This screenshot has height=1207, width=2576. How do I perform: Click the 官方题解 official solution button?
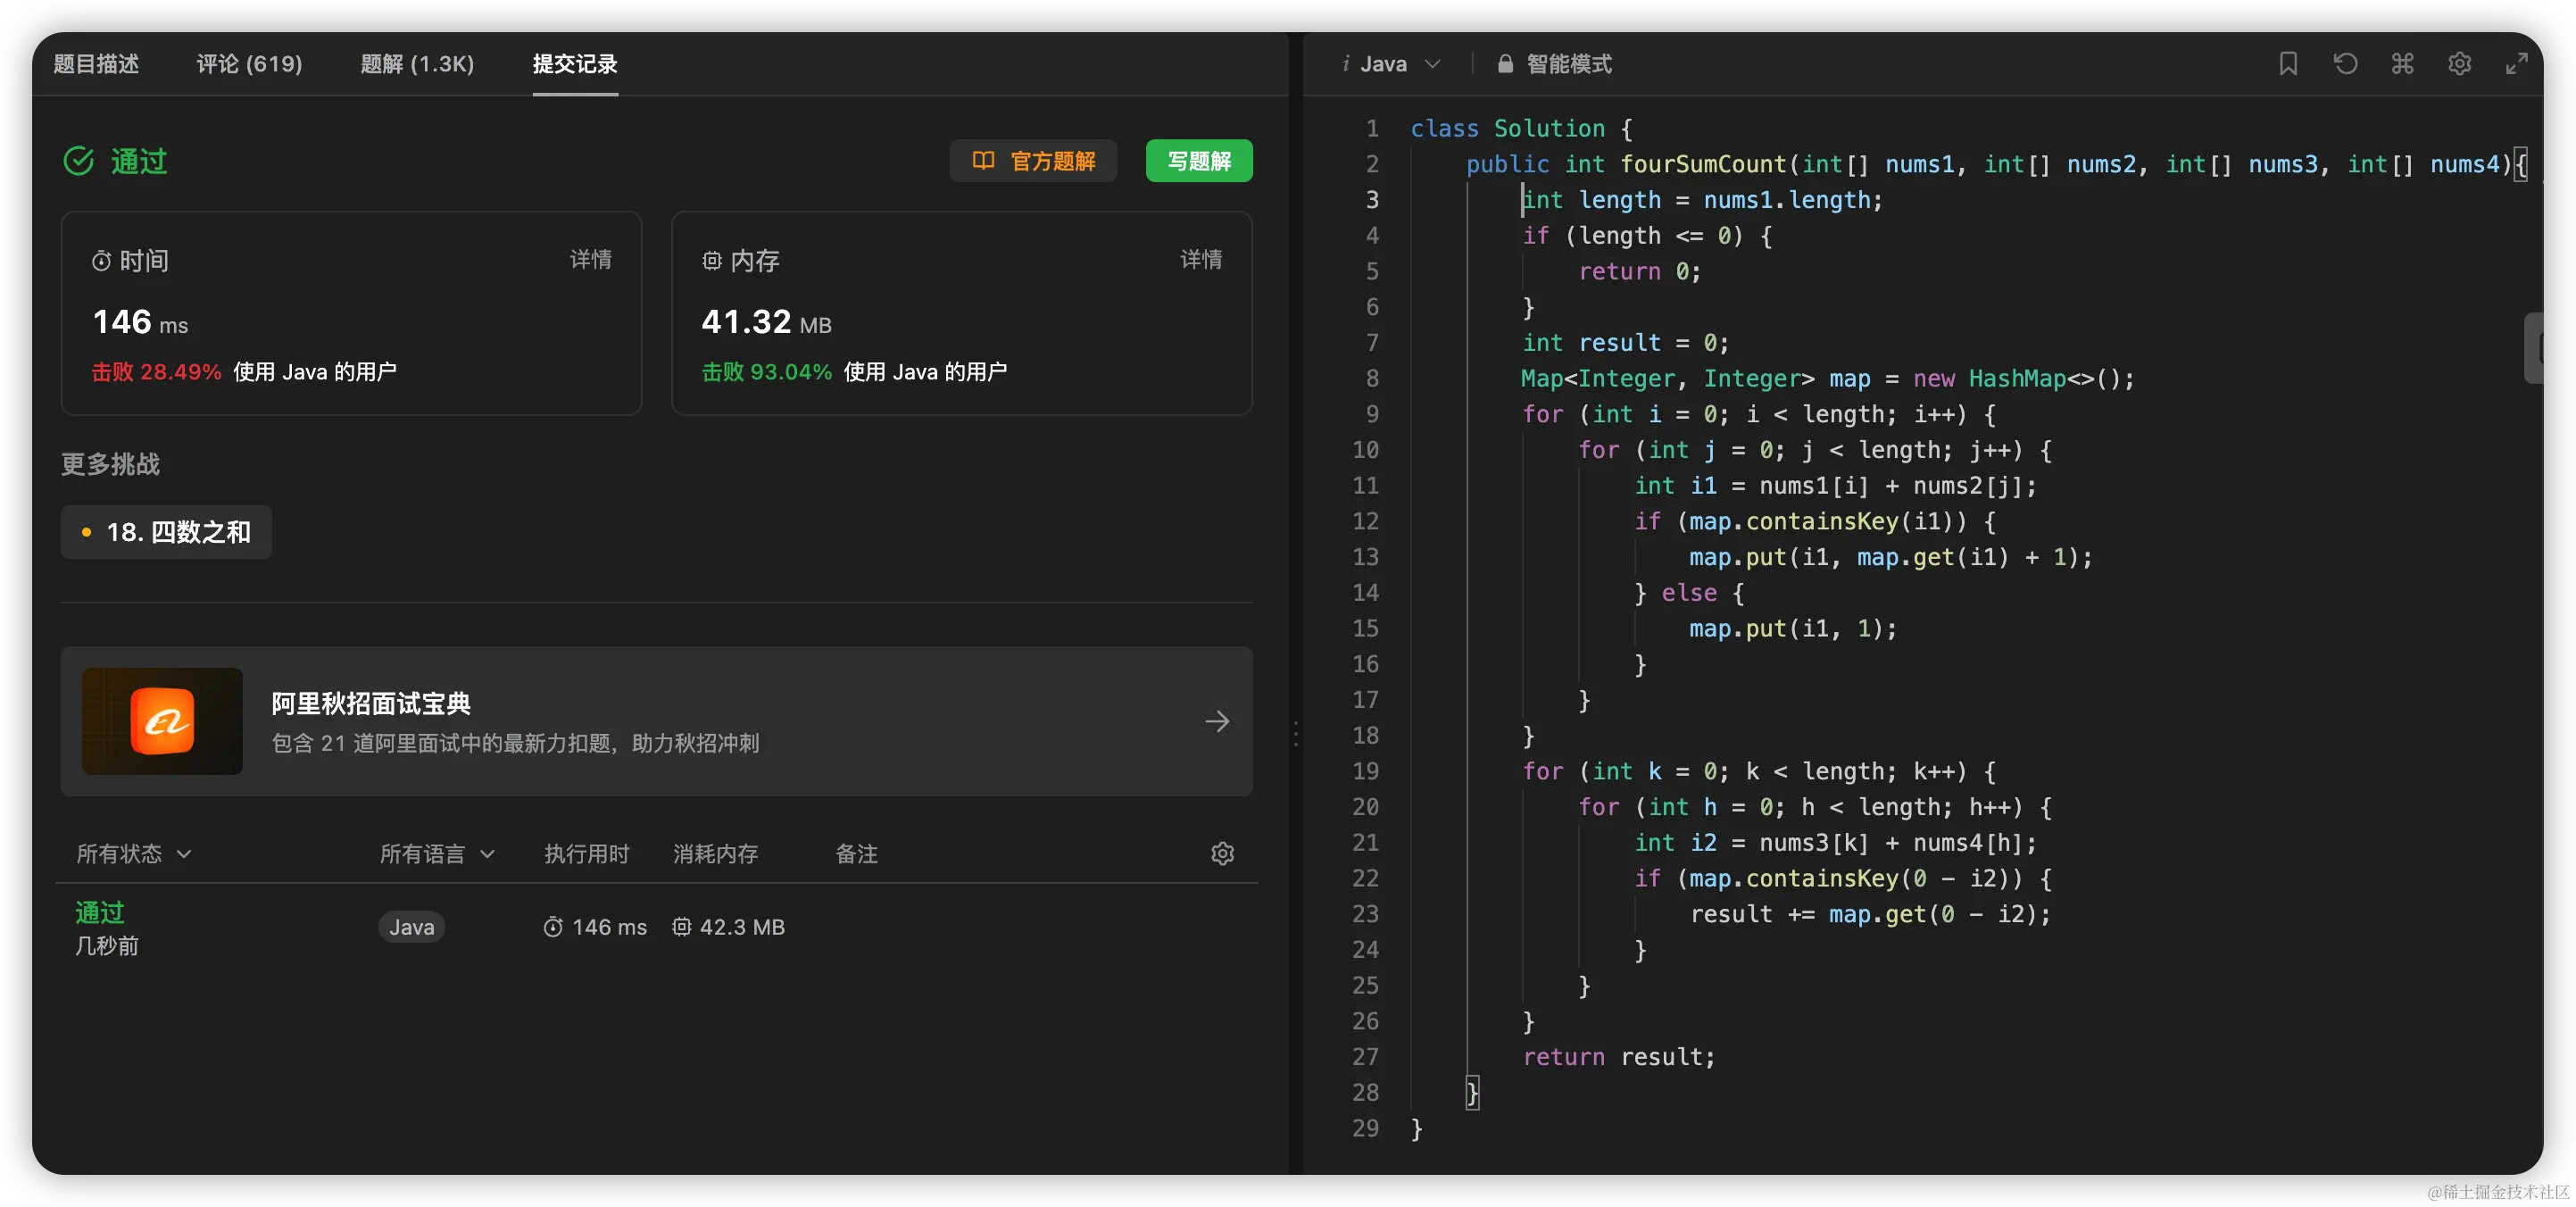[1033, 161]
